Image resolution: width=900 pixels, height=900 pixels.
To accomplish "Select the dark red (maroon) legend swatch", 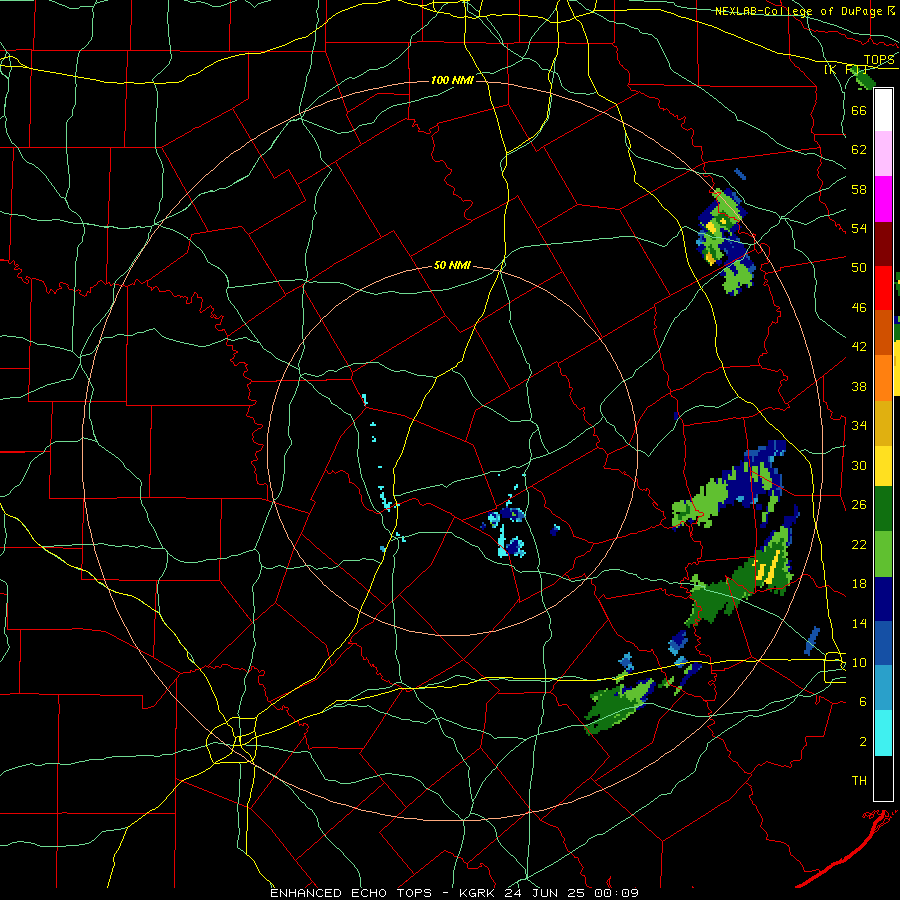I will (883, 243).
